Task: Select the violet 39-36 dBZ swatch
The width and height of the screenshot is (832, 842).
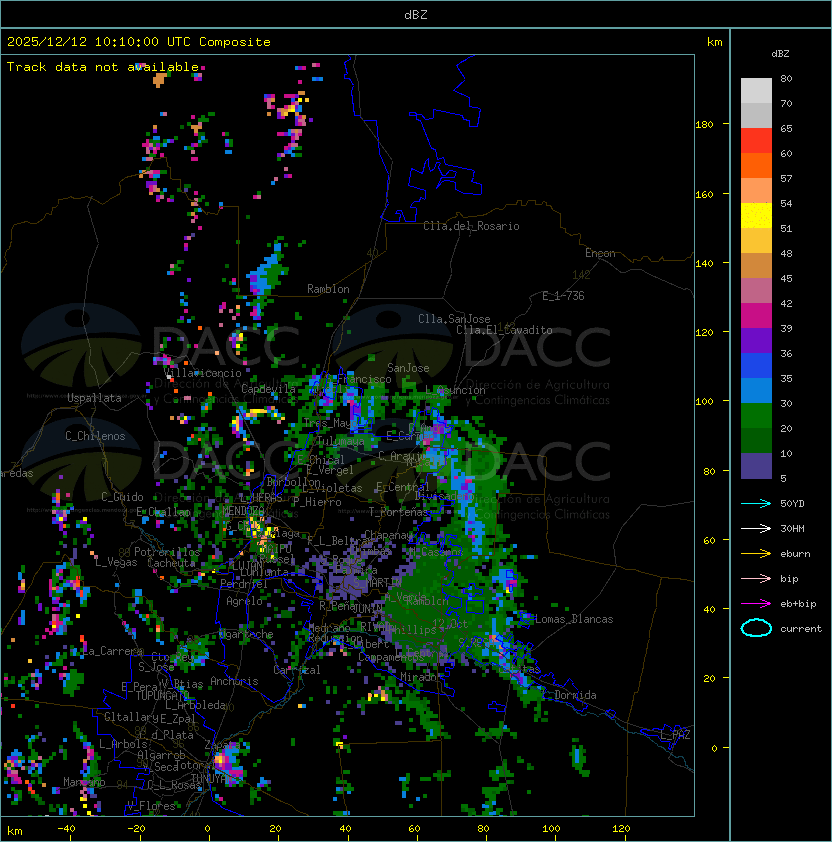Action: click(756, 340)
